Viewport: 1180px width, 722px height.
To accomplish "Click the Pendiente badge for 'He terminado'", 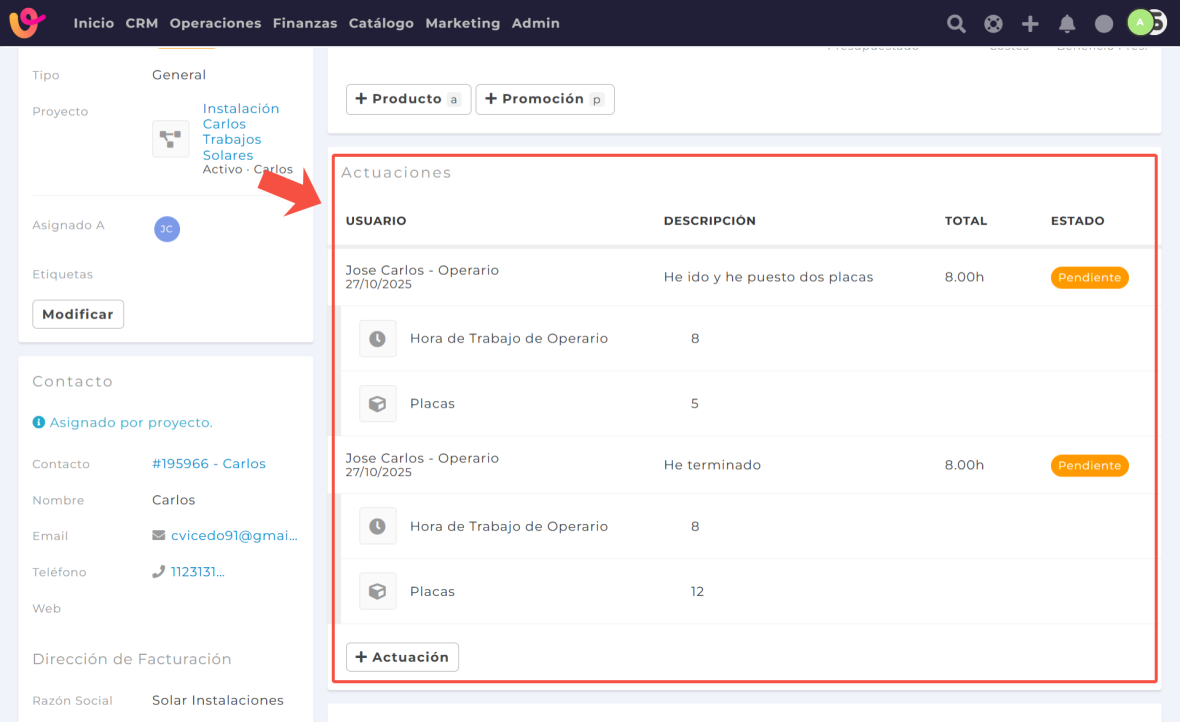I will (1089, 465).
